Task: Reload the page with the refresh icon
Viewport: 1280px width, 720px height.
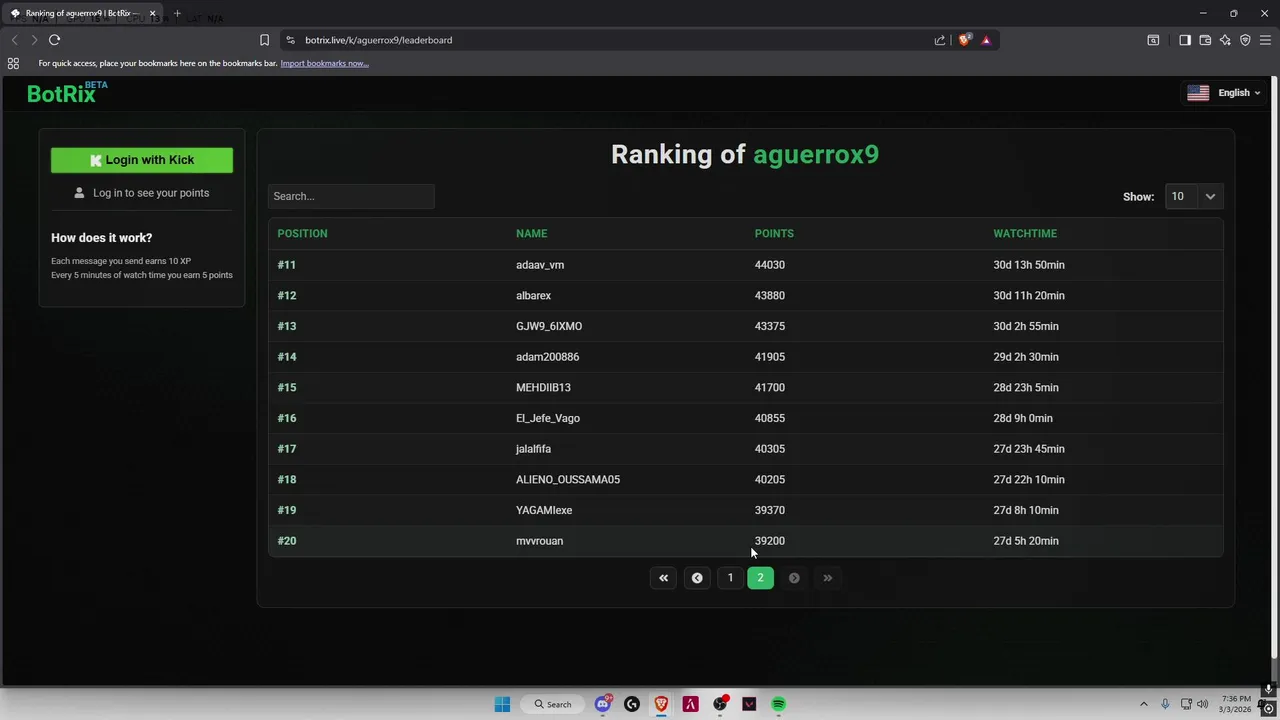Action: point(54,40)
